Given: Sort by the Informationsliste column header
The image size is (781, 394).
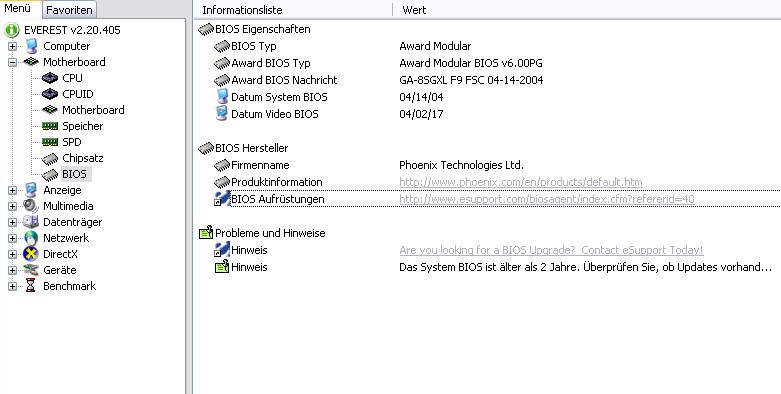Looking at the screenshot, I should coord(293,10).
